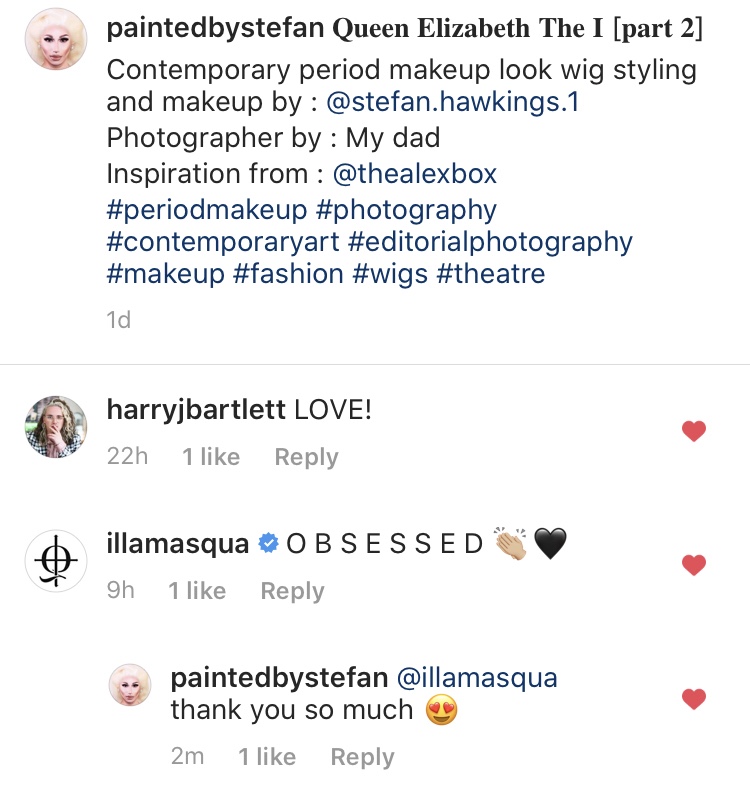Image resolution: width=750 pixels, height=791 pixels.
Task: View likes on harryjbartlett's comment
Action: point(211,457)
